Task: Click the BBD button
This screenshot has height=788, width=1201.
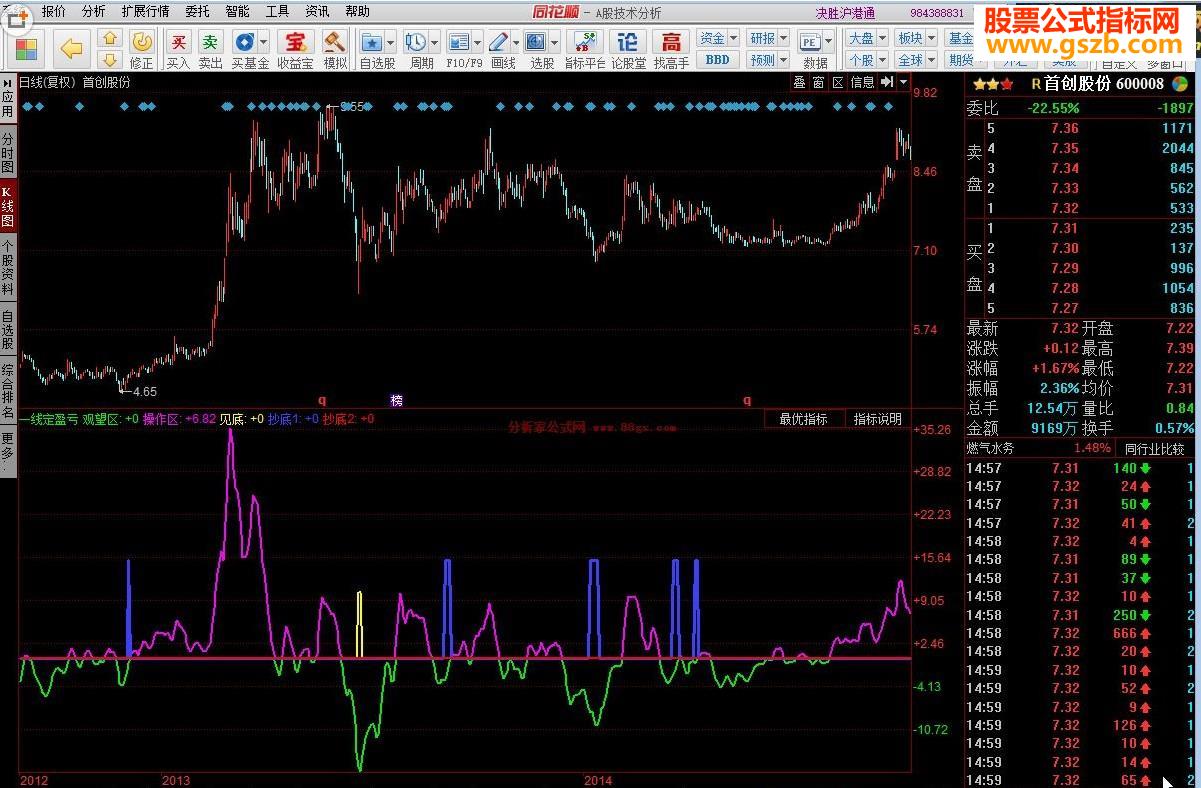Action: pyautogui.click(x=717, y=60)
